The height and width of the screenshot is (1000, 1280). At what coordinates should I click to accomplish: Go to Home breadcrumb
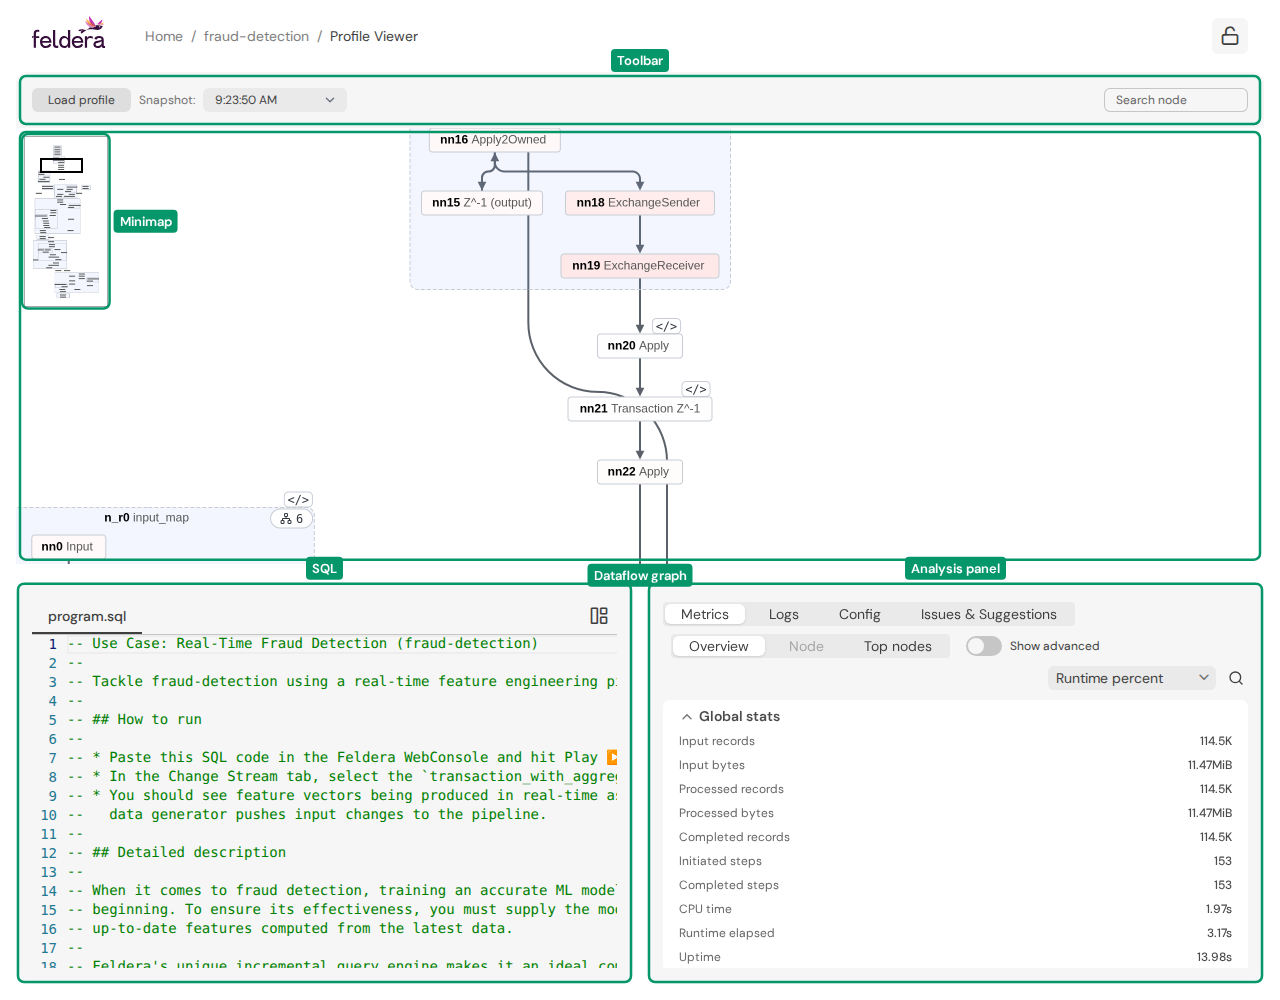point(164,36)
